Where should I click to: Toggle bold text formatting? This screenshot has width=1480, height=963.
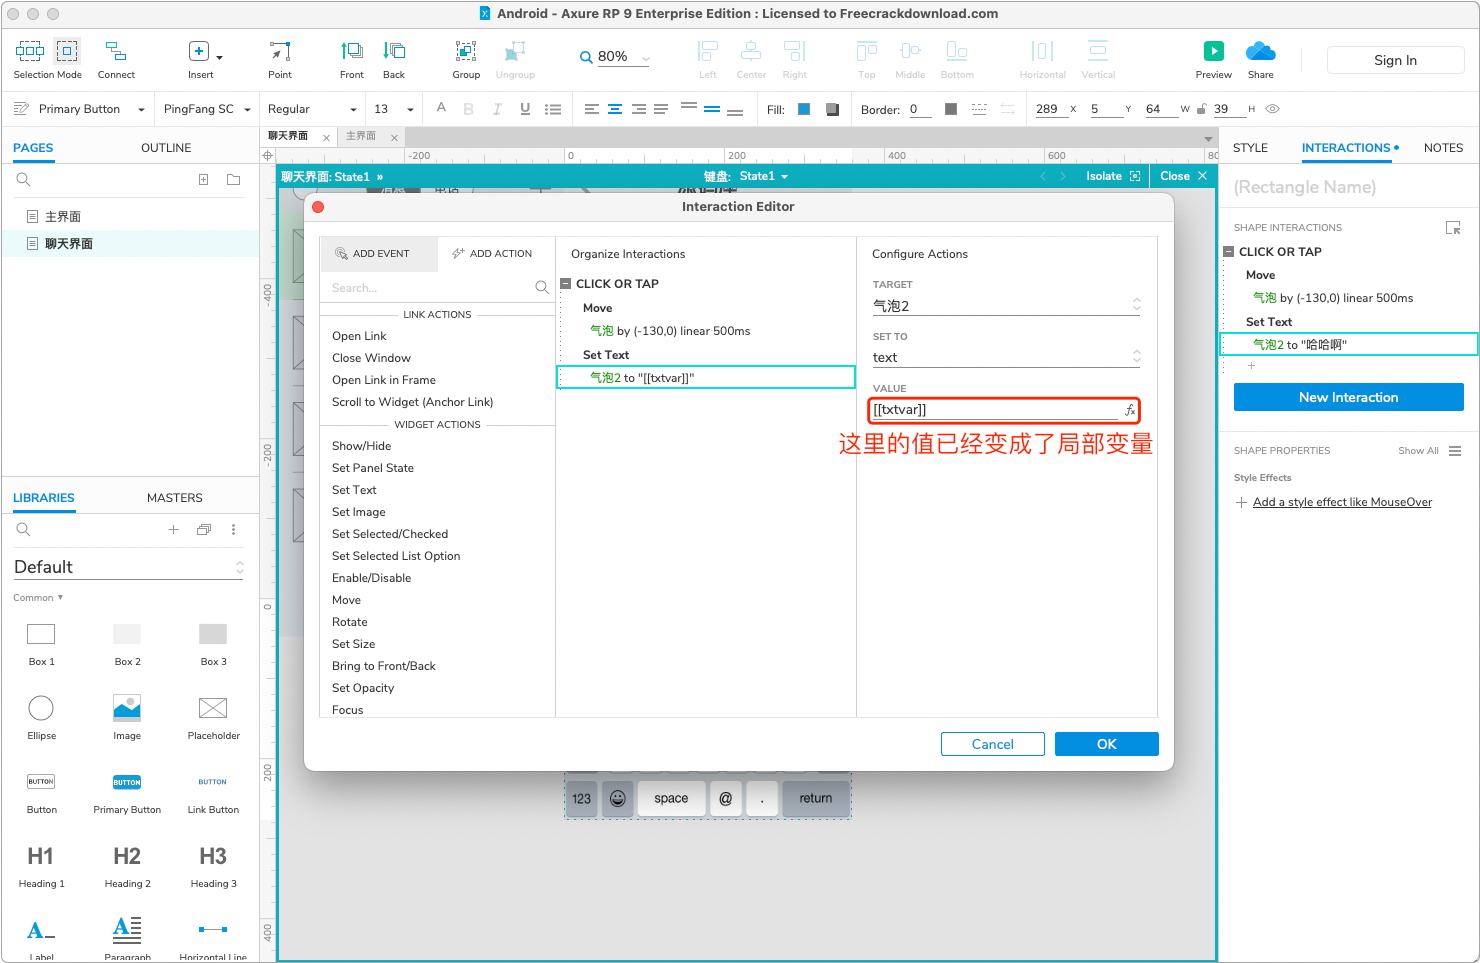[469, 109]
